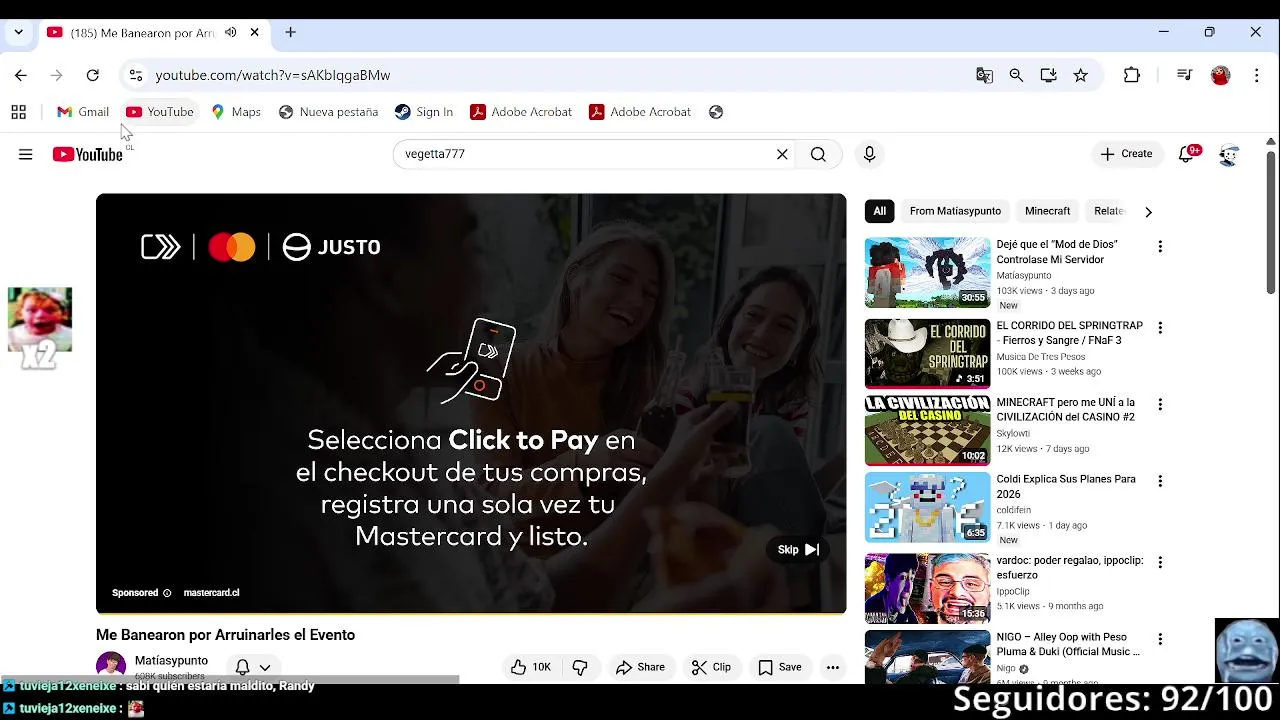Open the Sign In bookmark
1280x720 pixels.
pyautogui.click(x=424, y=112)
